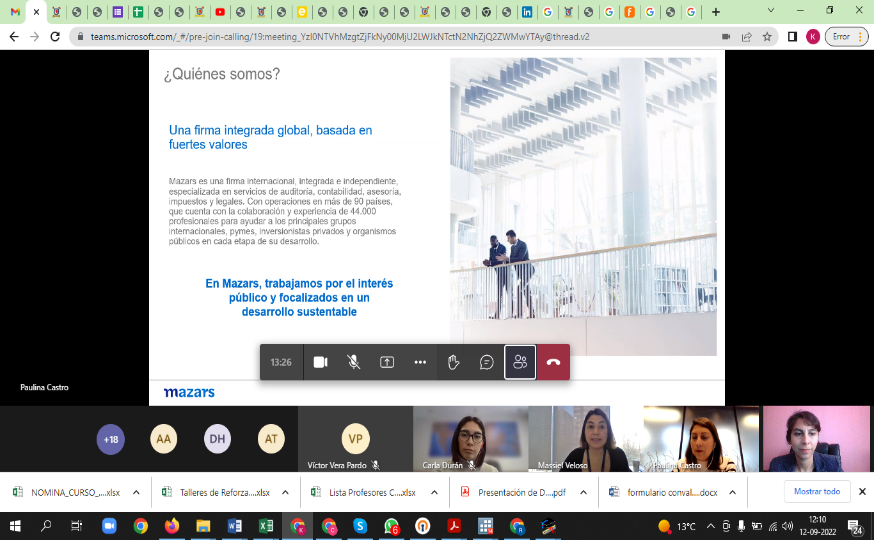The height and width of the screenshot is (540, 874).
Task: Expand options for NOMINA_CURSO xlsx download
Action: pyautogui.click(x=136, y=492)
